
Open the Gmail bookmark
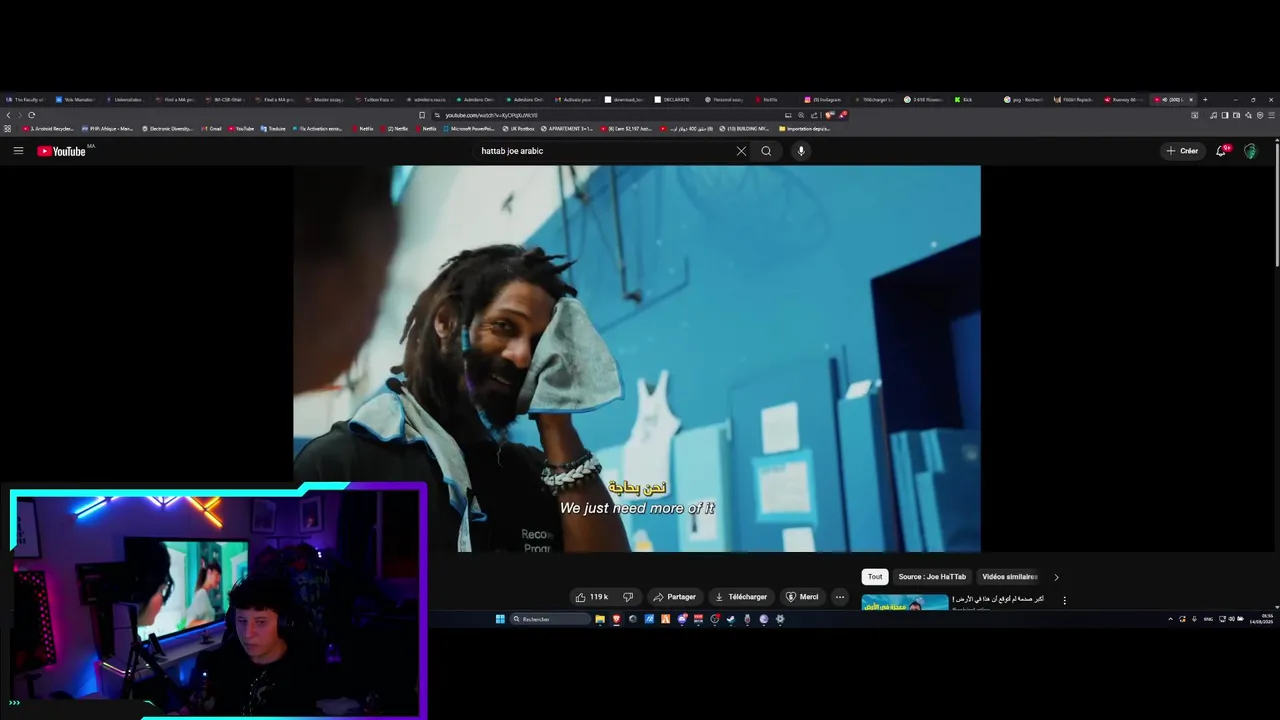pyautogui.click(x=211, y=129)
